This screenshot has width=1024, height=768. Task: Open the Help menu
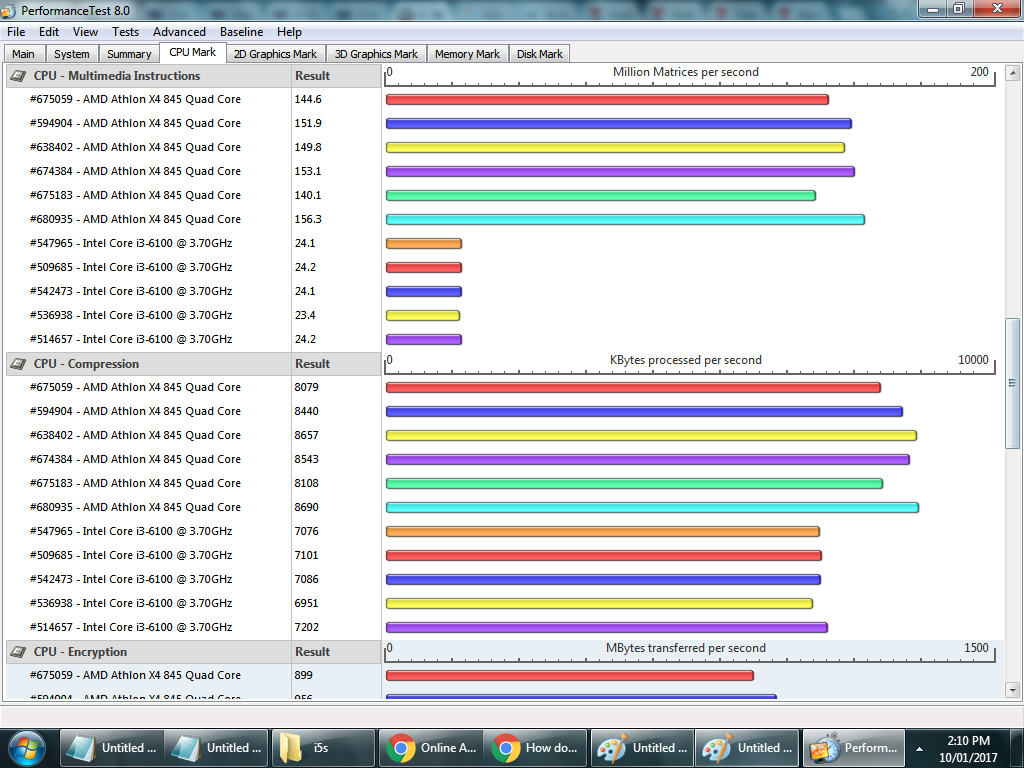[289, 32]
